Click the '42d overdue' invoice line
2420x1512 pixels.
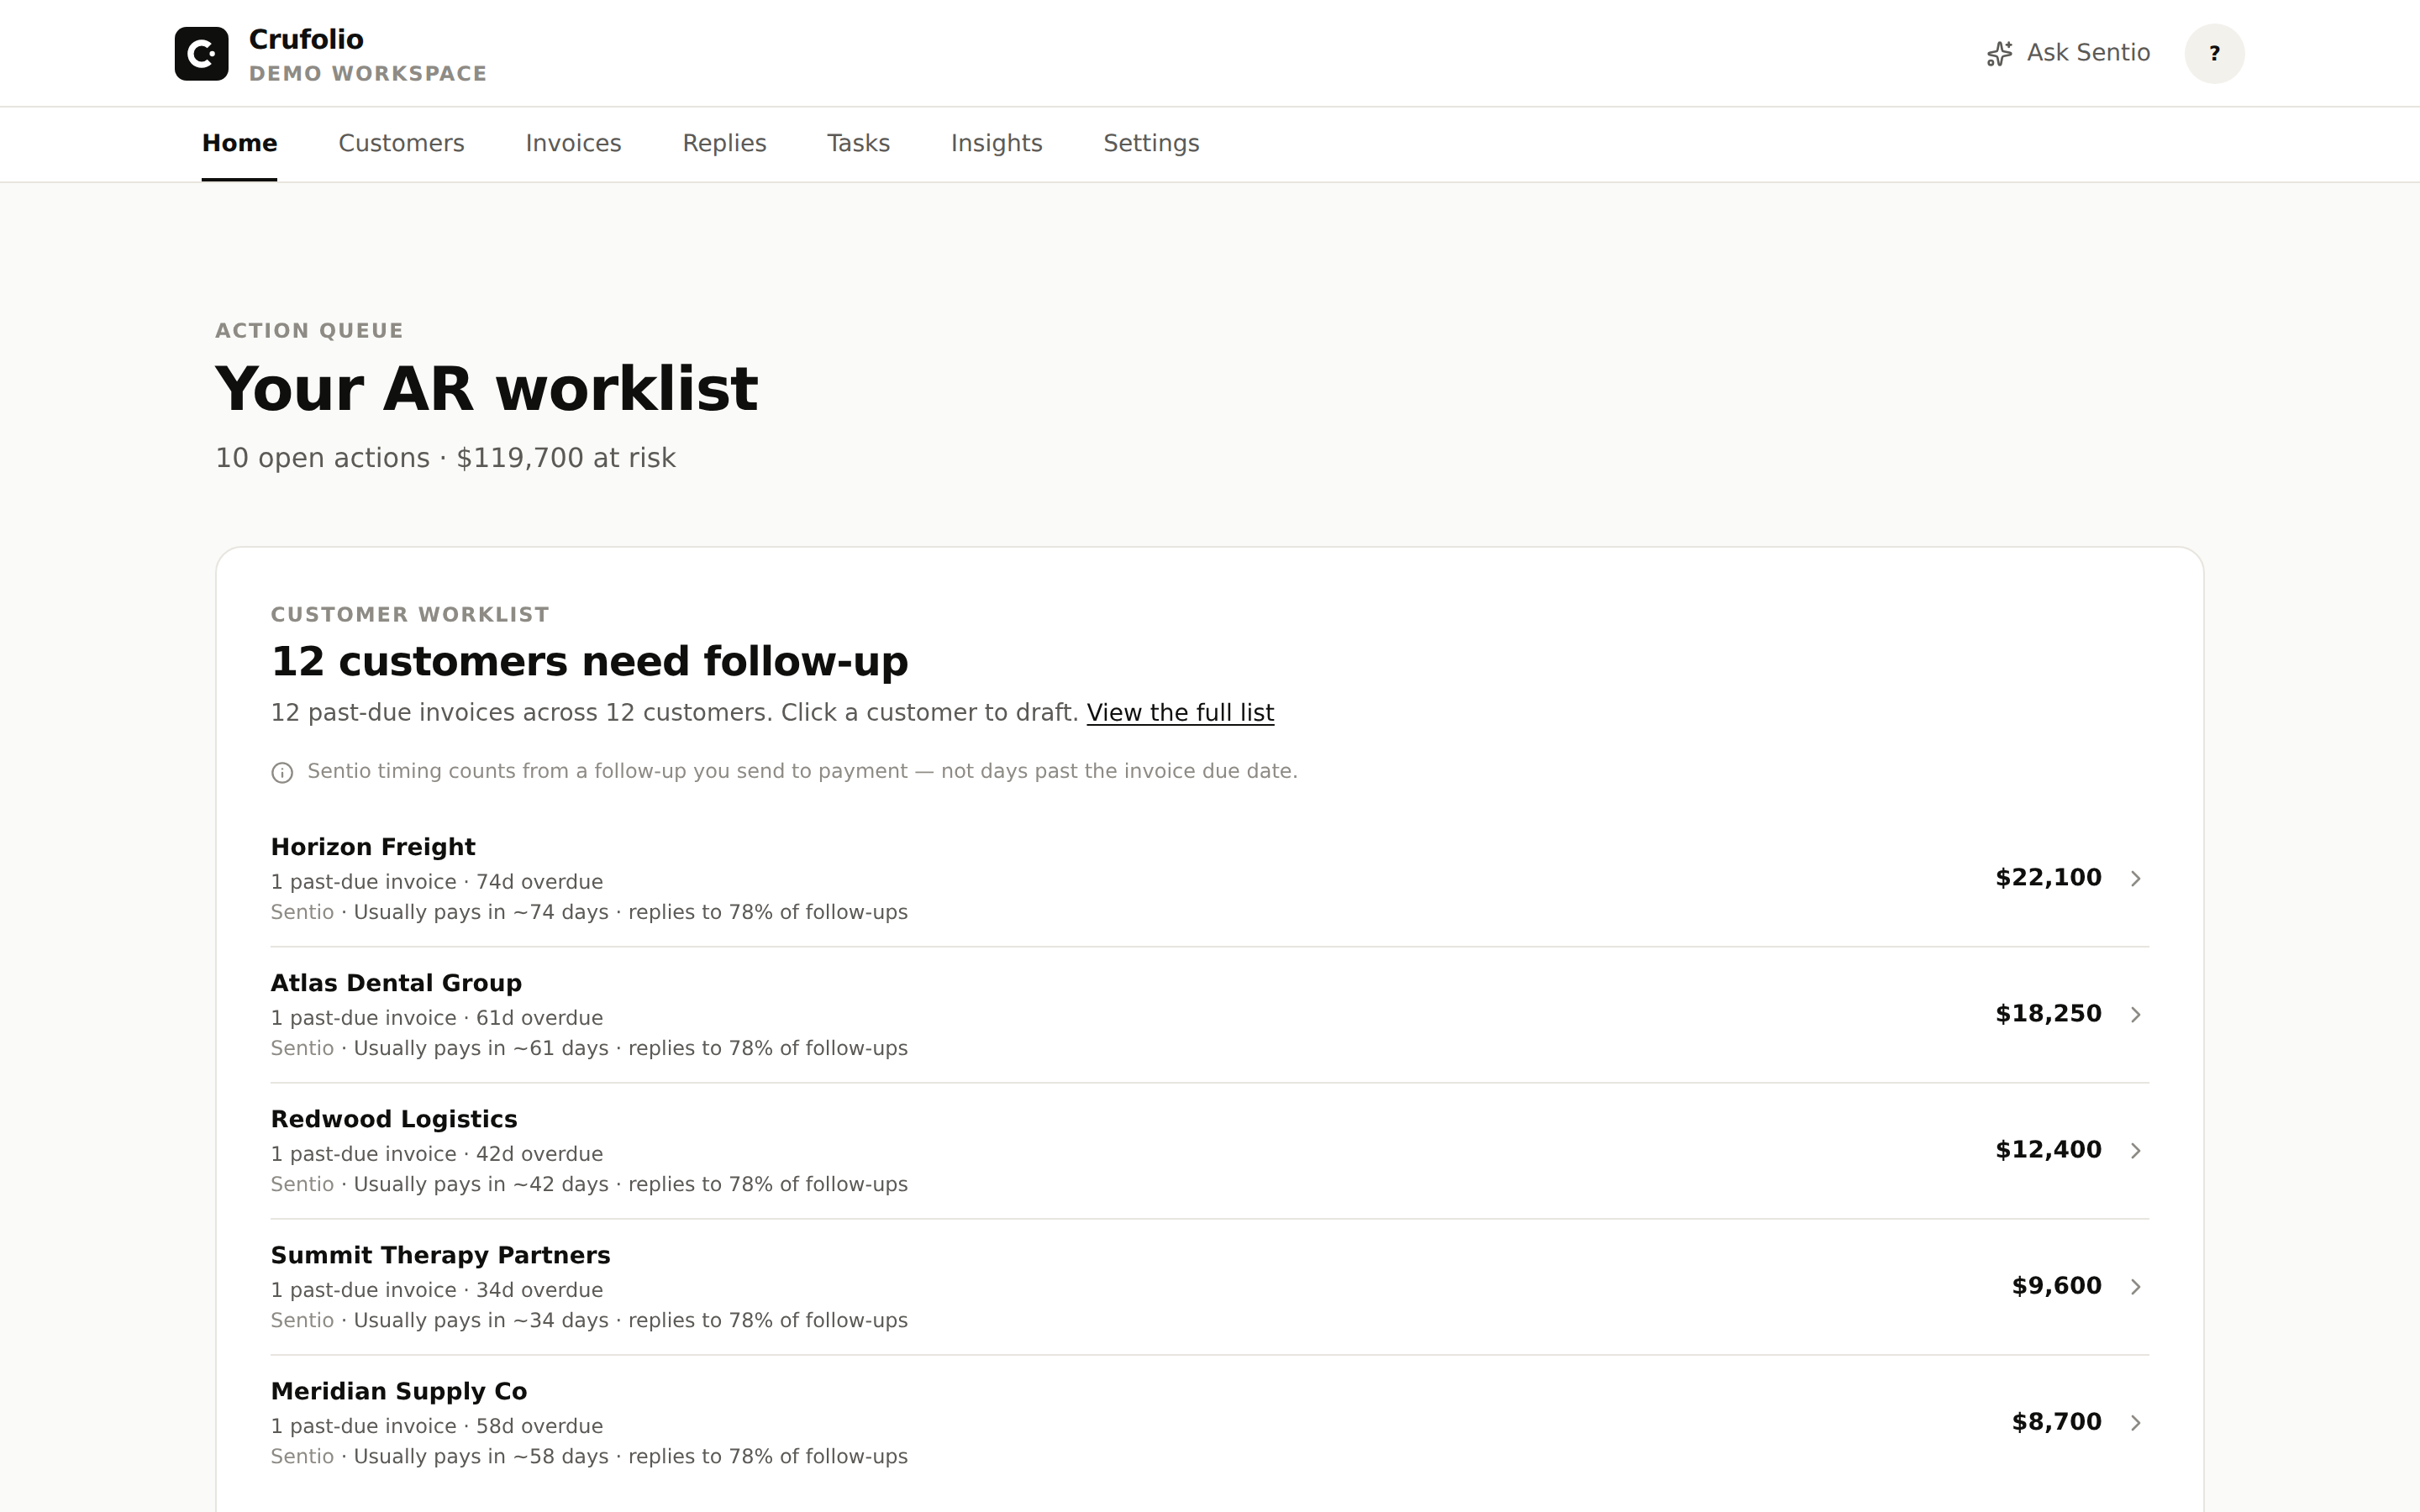(x=437, y=1154)
